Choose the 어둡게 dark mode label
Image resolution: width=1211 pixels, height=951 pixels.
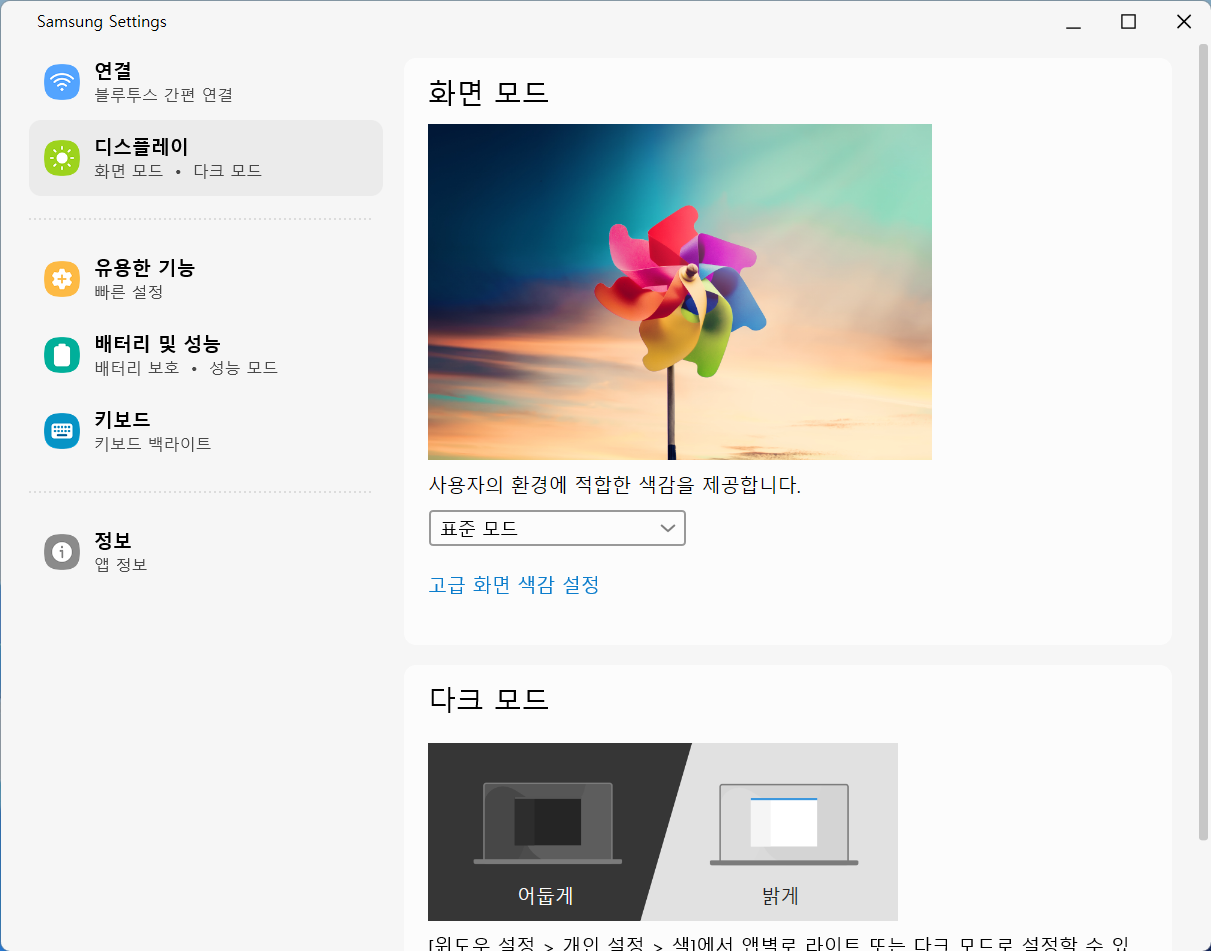[545, 895]
